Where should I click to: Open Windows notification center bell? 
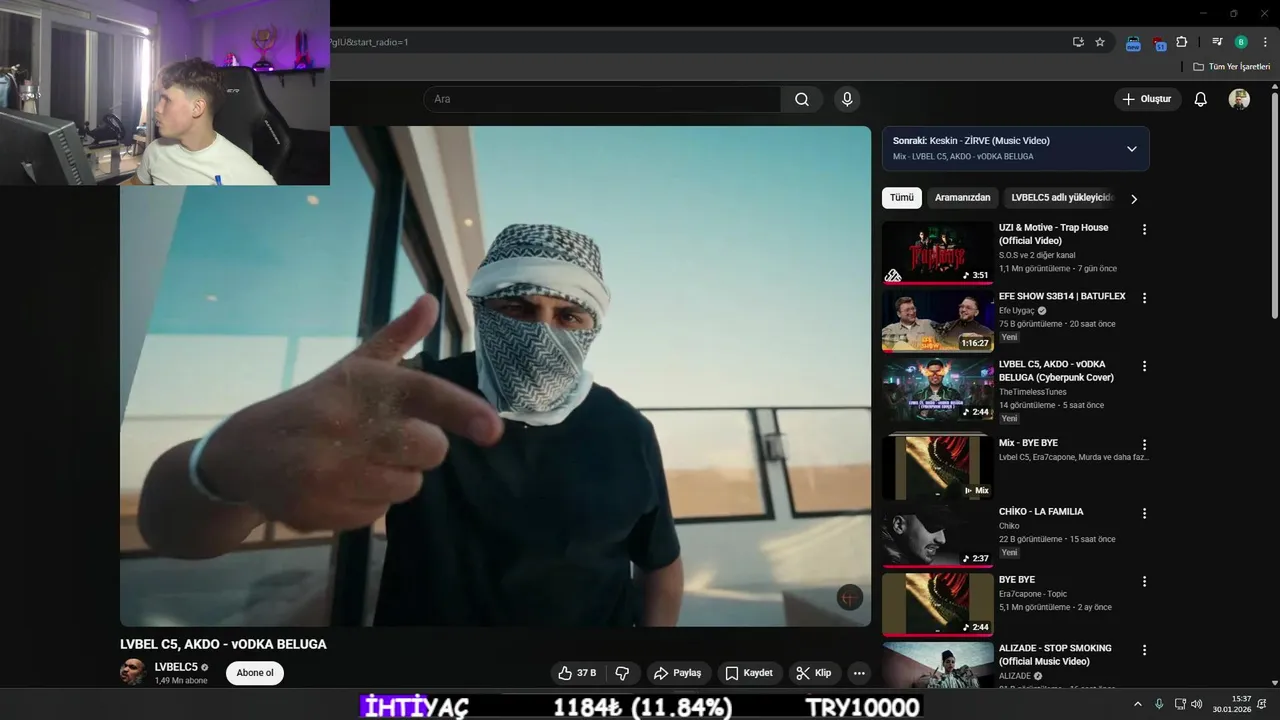(x=1262, y=704)
